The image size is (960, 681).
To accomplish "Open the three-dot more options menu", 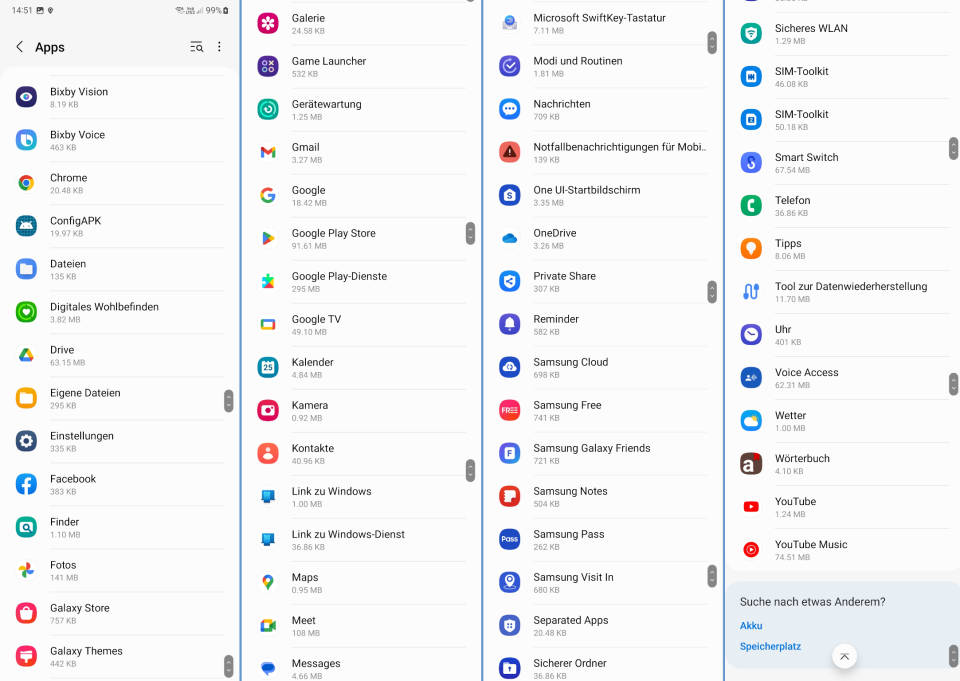I will click(219, 47).
